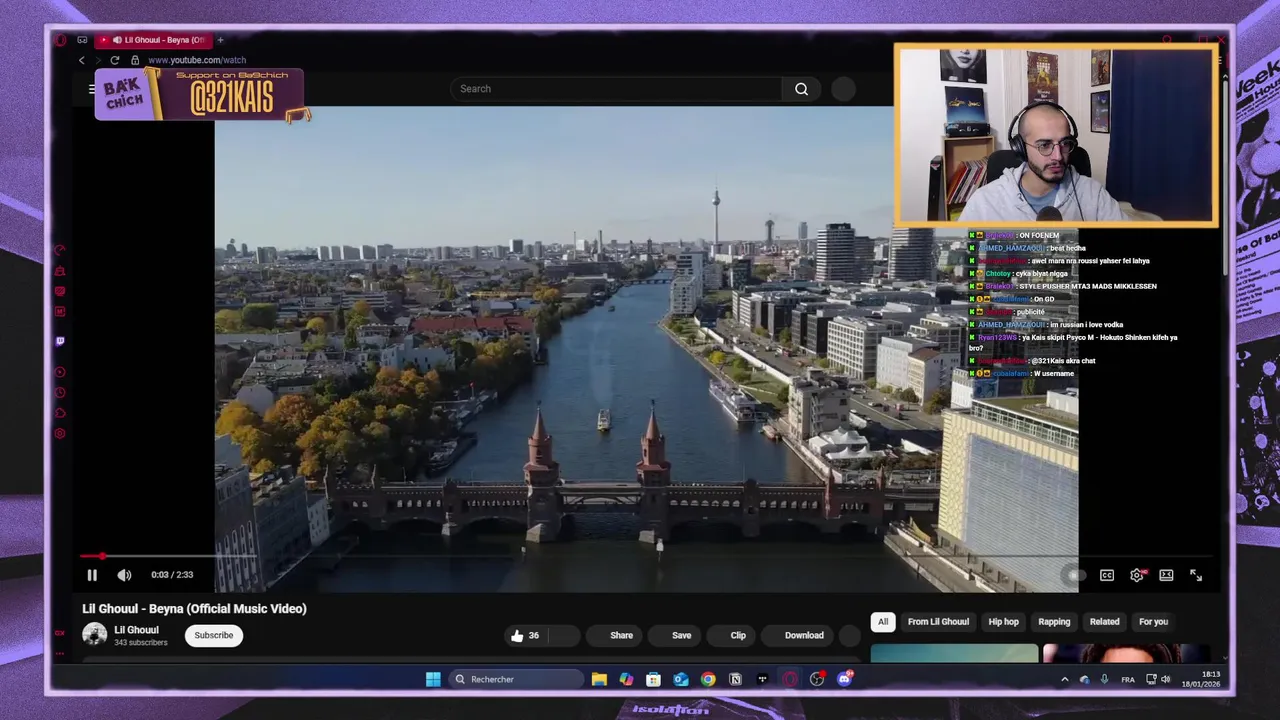Switch the player to theater mode
The width and height of the screenshot is (1280, 720).
pyautogui.click(x=1166, y=575)
